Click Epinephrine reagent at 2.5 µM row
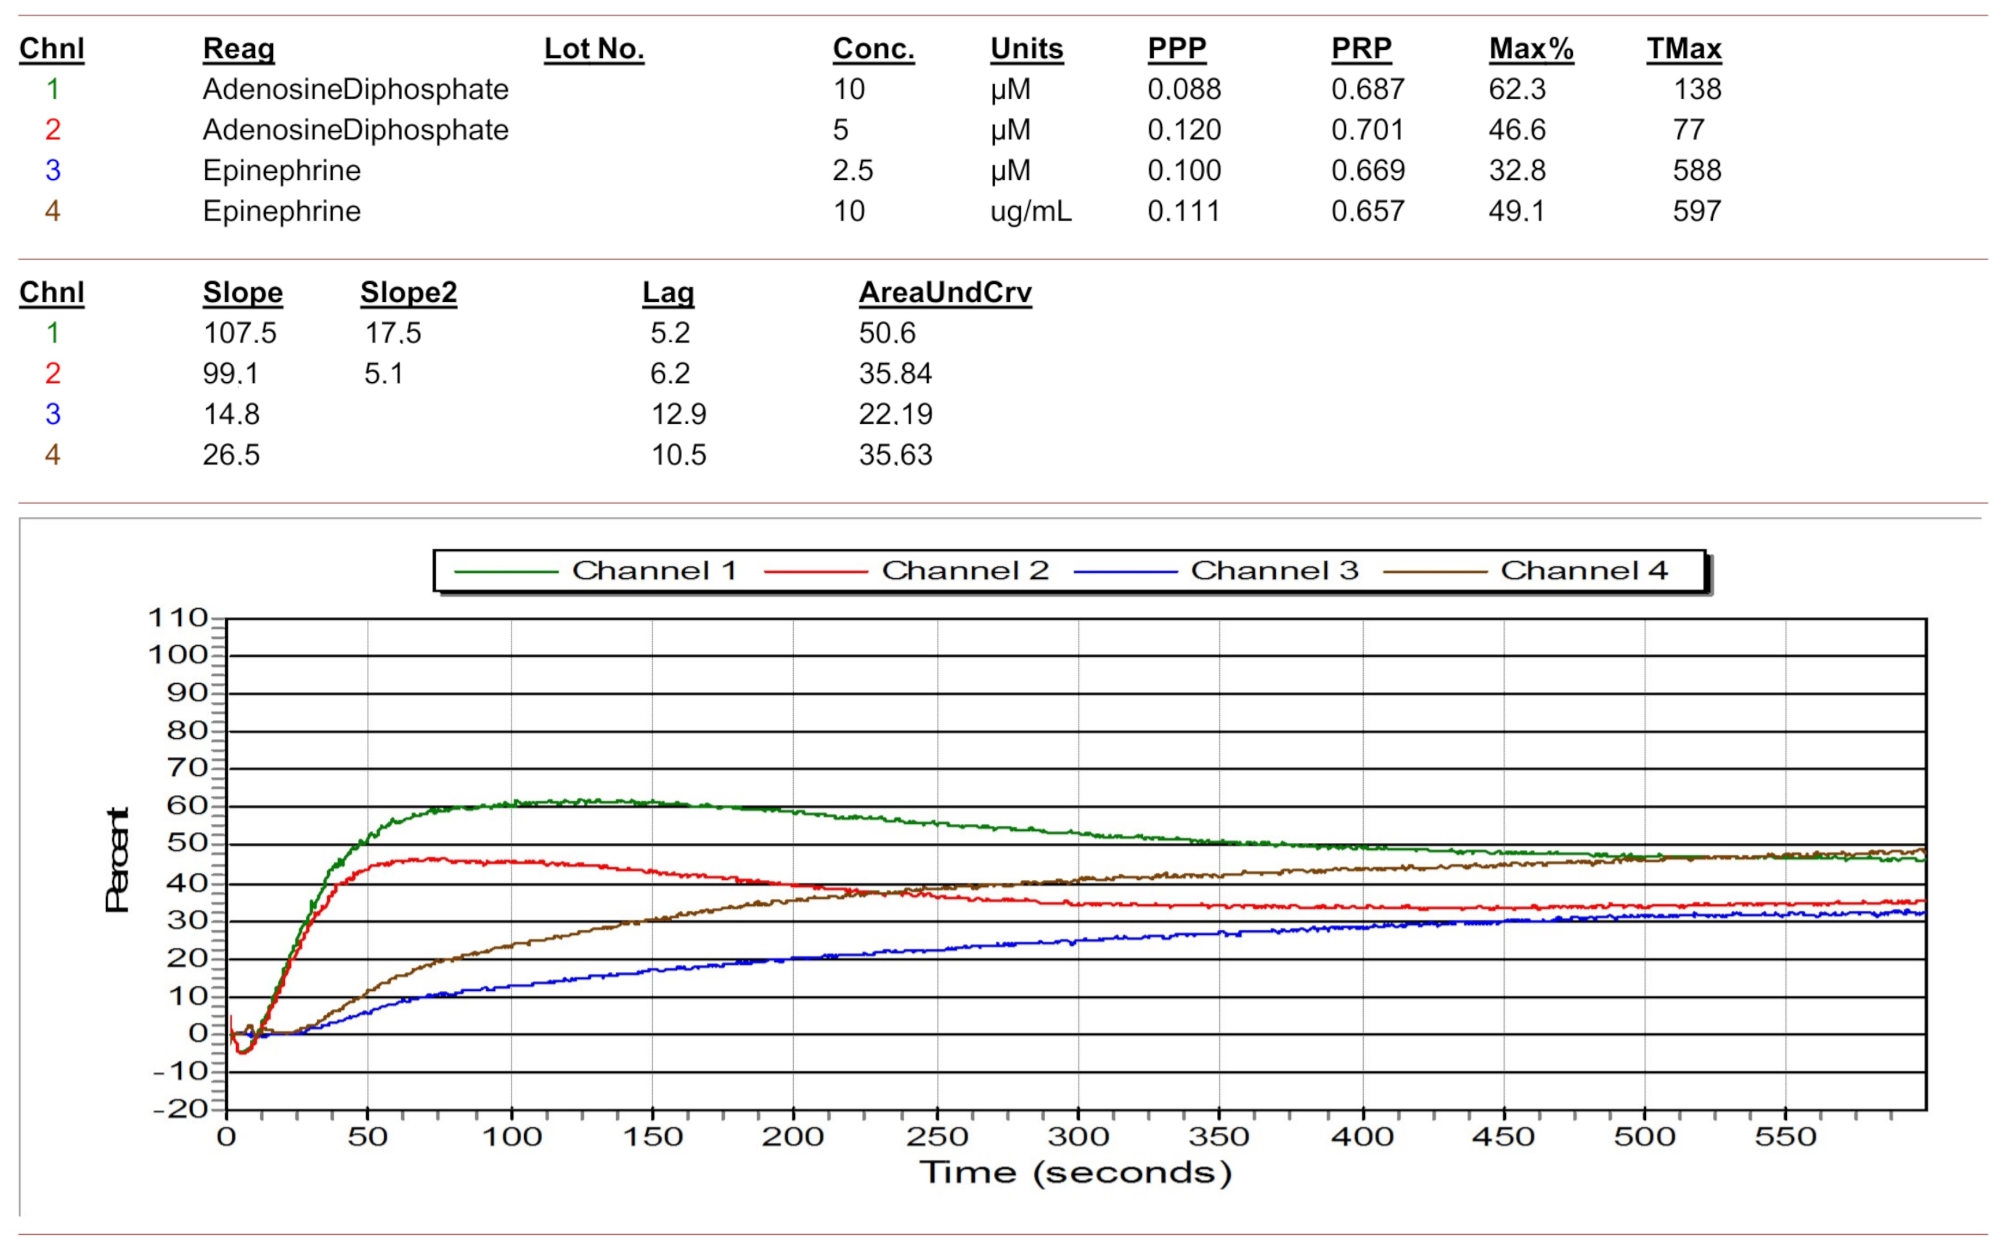This screenshot has width=2001, height=1254. pos(282,171)
